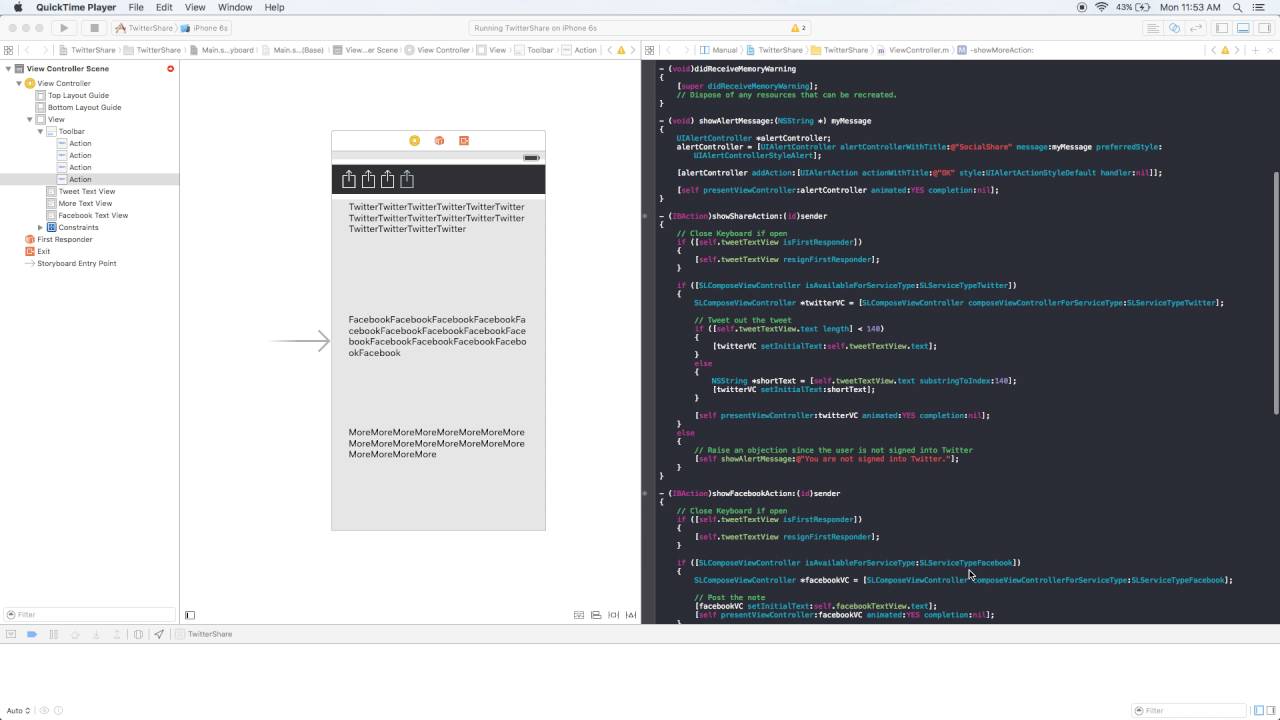The width and height of the screenshot is (1280, 720).
Task: Open the File menu
Action: 136,7
